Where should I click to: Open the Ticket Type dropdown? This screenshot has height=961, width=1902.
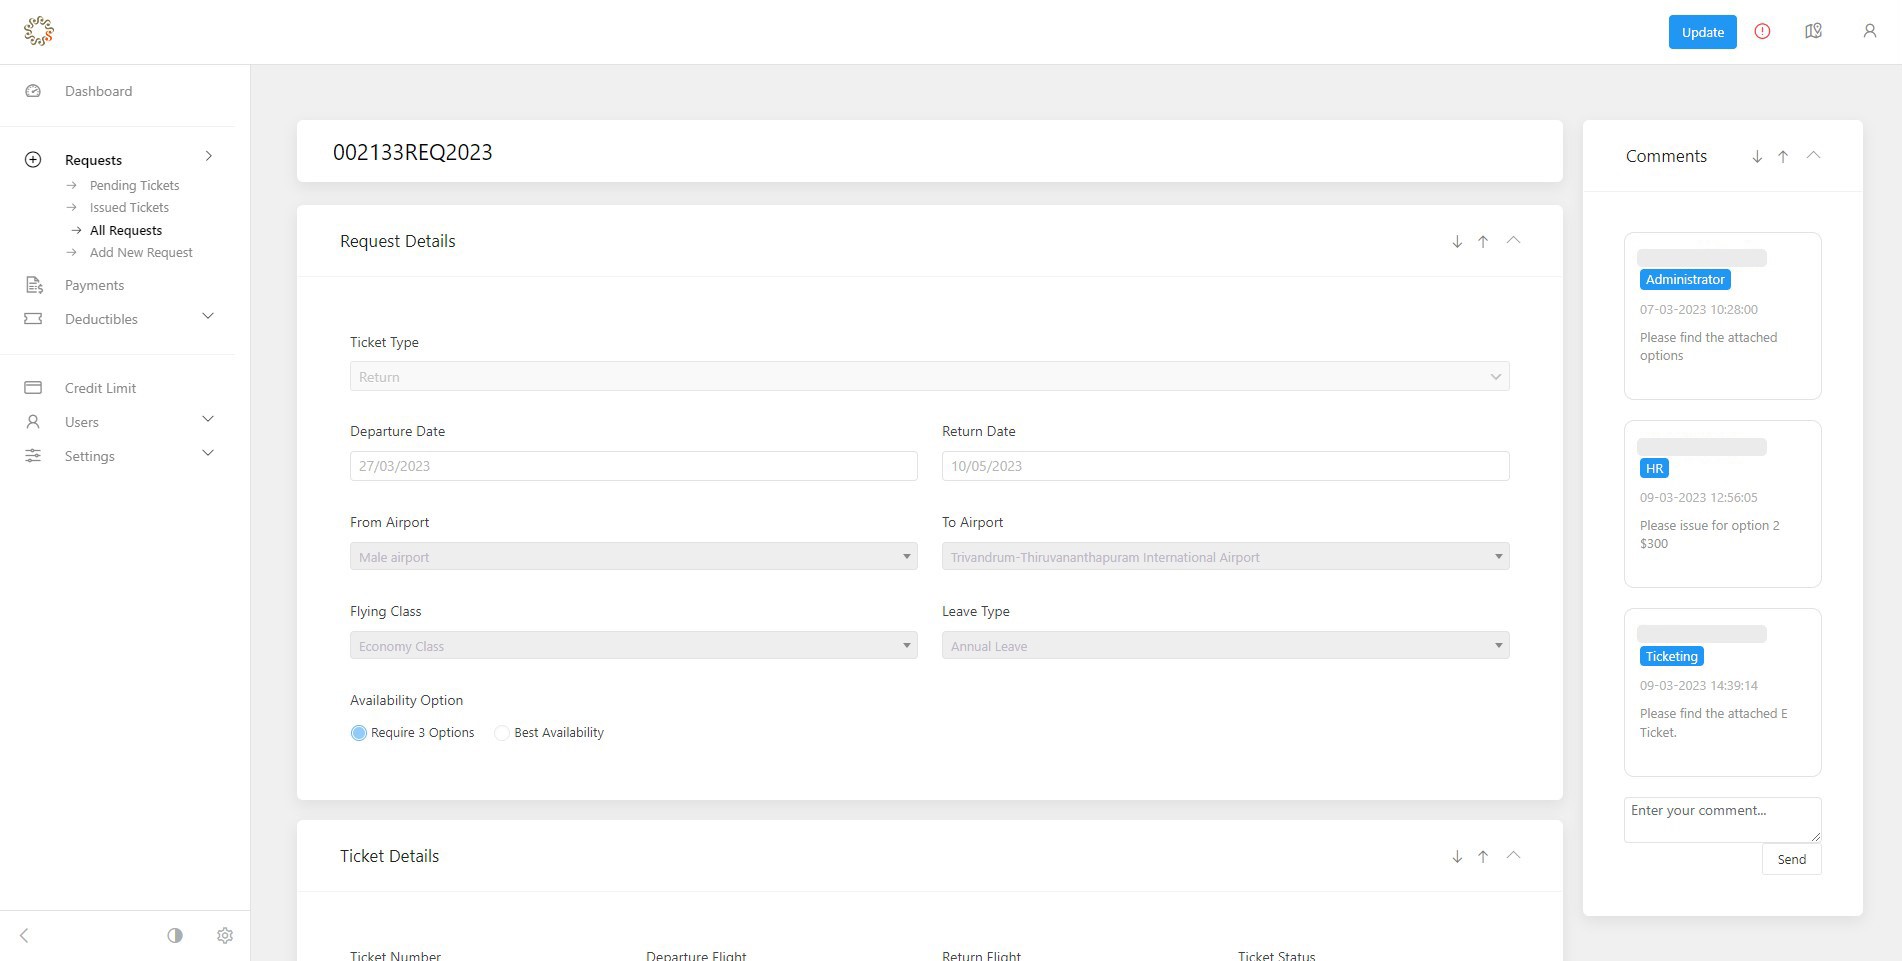pos(929,377)
